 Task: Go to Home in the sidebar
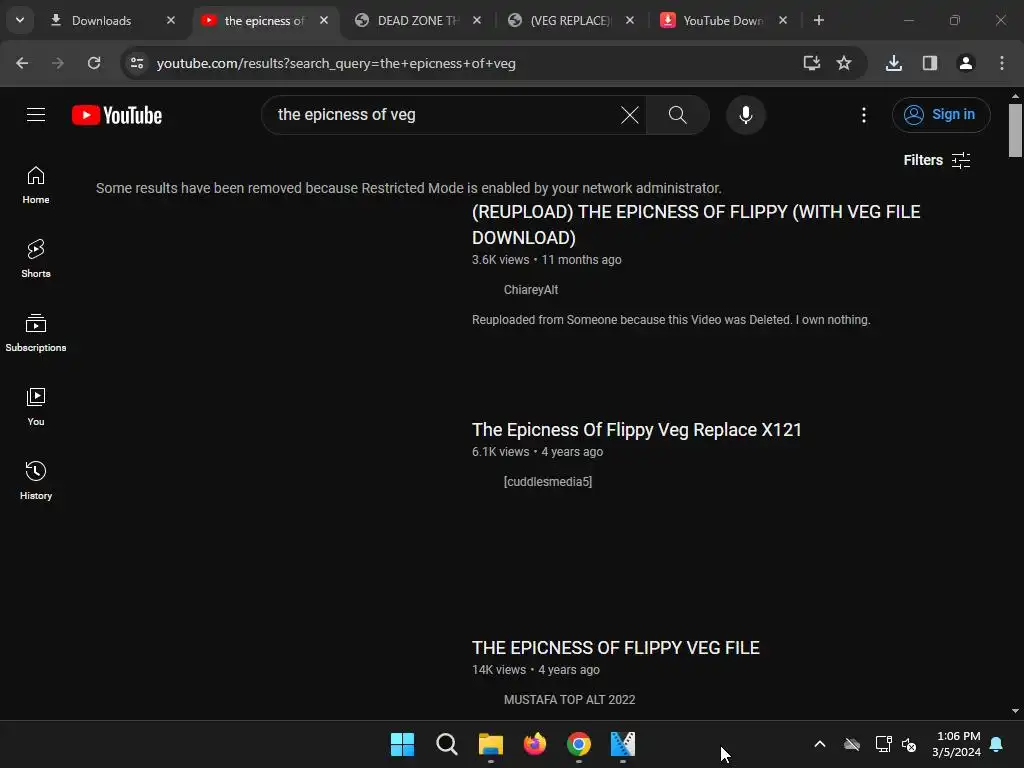tap(36, 185)
